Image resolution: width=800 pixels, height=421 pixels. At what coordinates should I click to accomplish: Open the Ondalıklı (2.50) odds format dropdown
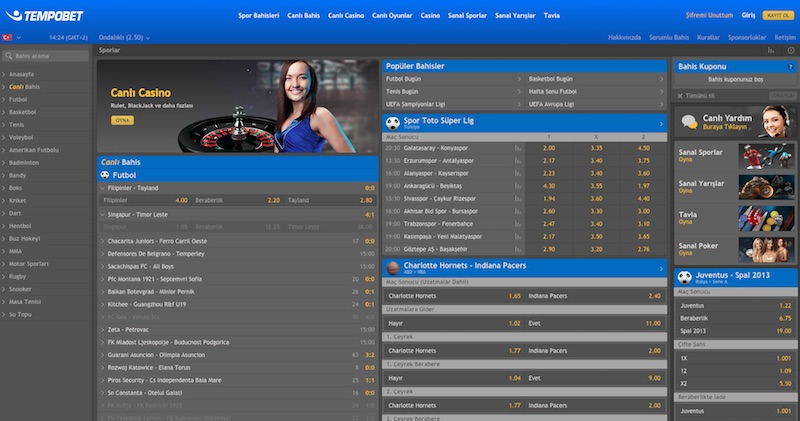click(124, 38)
